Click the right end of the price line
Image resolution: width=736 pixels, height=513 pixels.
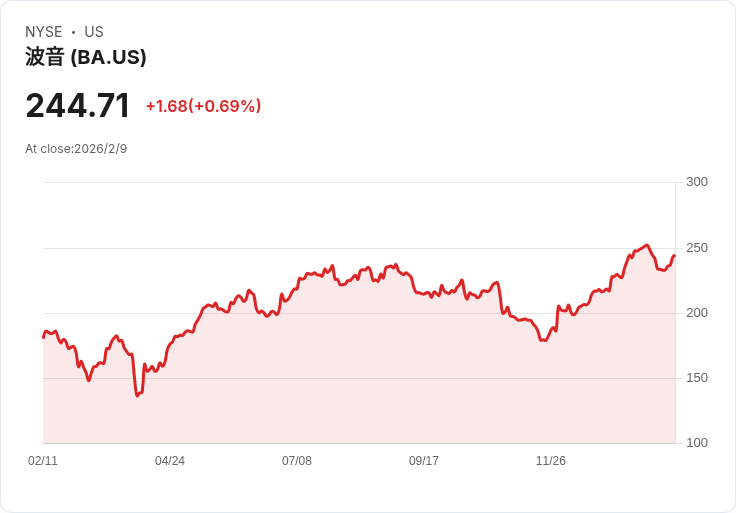click(674, 256)
